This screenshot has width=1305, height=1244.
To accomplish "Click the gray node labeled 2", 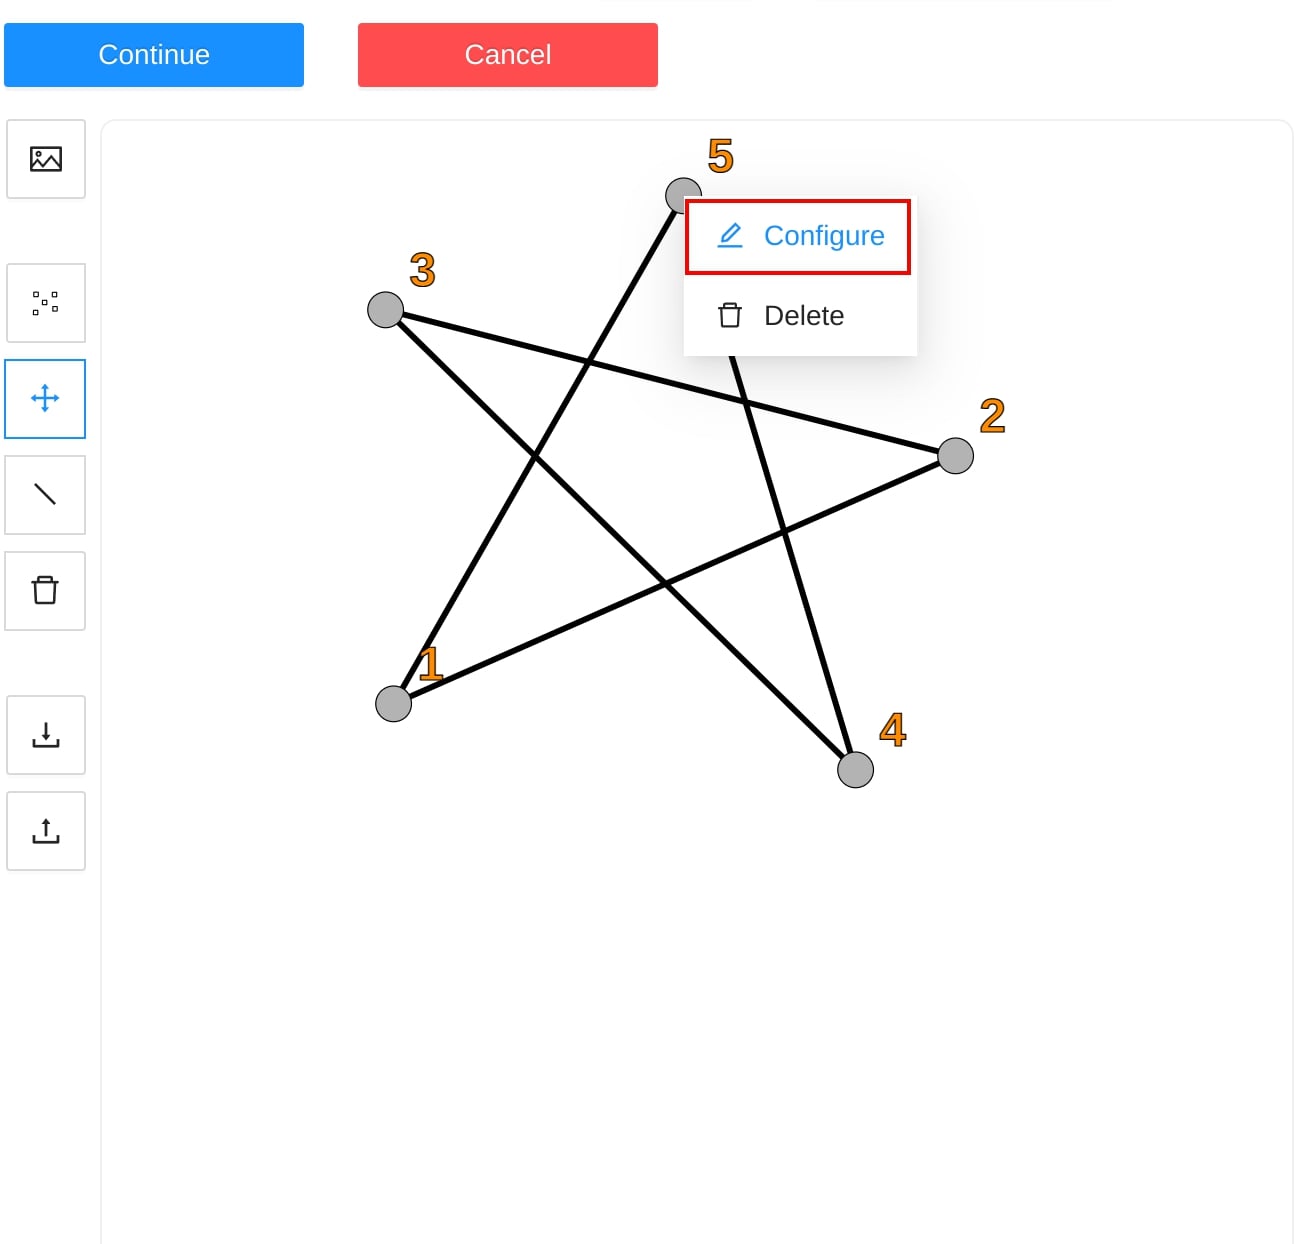I will click(x=956, y=456).
